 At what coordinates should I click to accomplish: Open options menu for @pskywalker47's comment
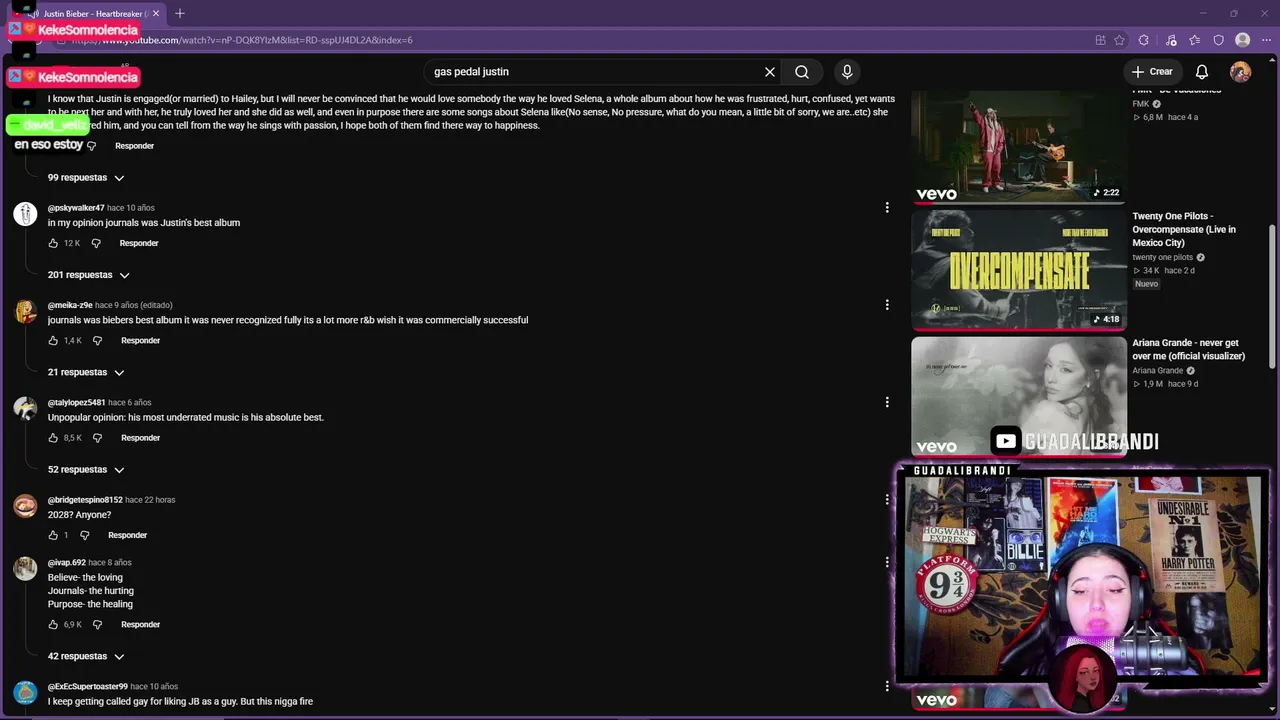pos(887,208)
